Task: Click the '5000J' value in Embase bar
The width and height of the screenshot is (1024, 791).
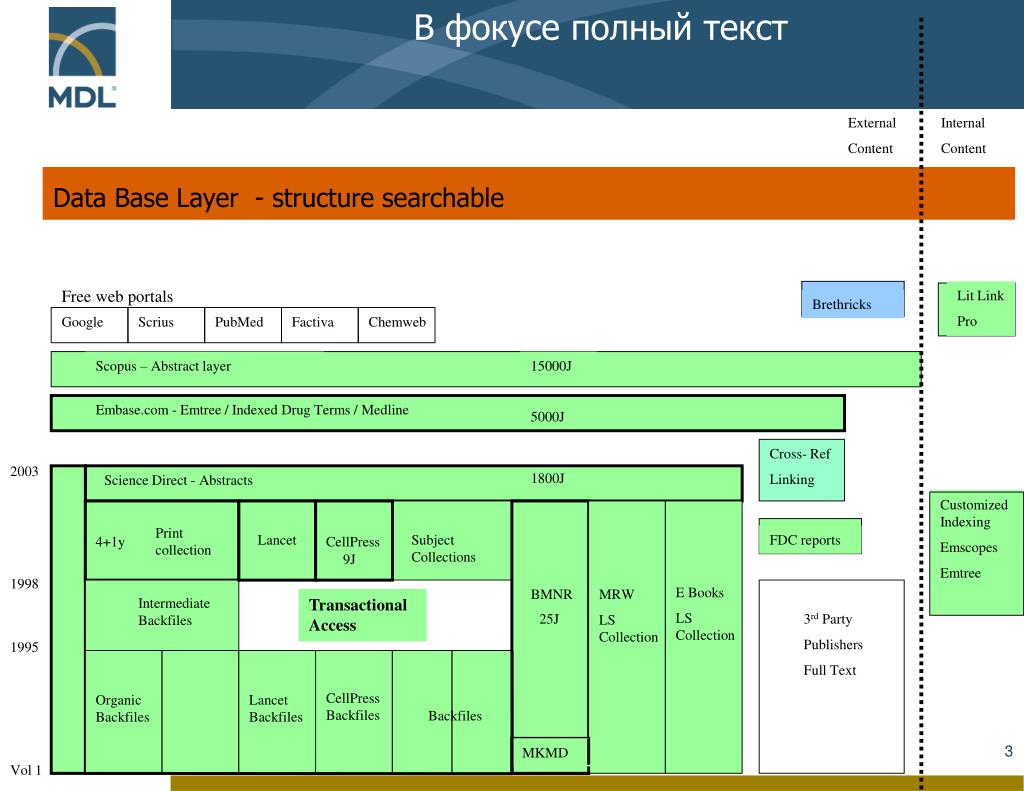Action: [x=547, y=417]
